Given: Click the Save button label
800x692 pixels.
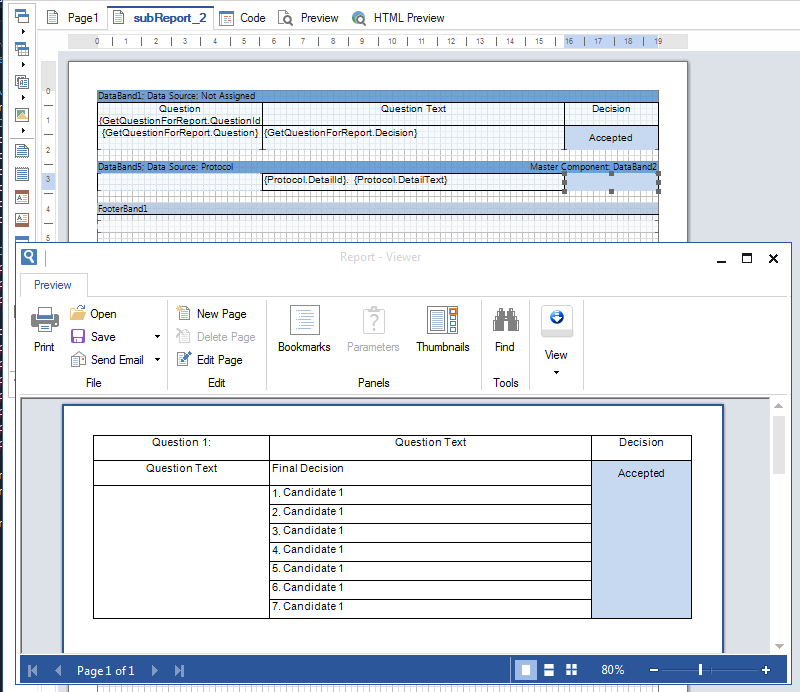Looking at the screenshot, I should click(103, 337).
